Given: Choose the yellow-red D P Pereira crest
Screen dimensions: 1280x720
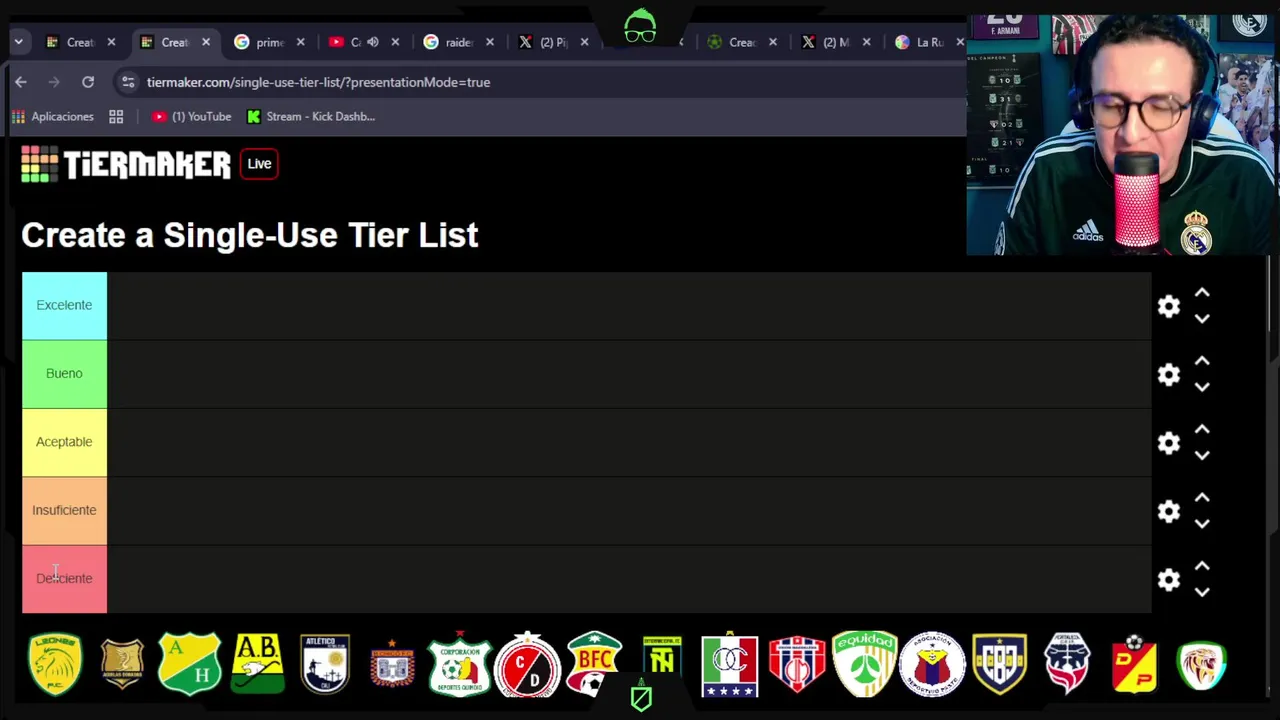Looking at the screenshot, I should (1135, 664).
